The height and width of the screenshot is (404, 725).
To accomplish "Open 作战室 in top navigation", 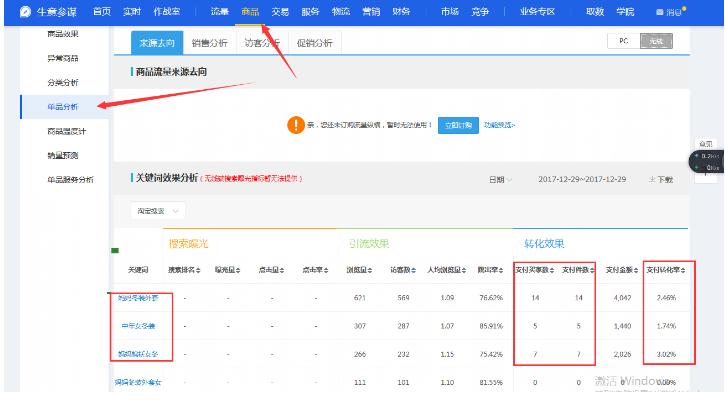I will pyautogui.click(x=166, y=12).
